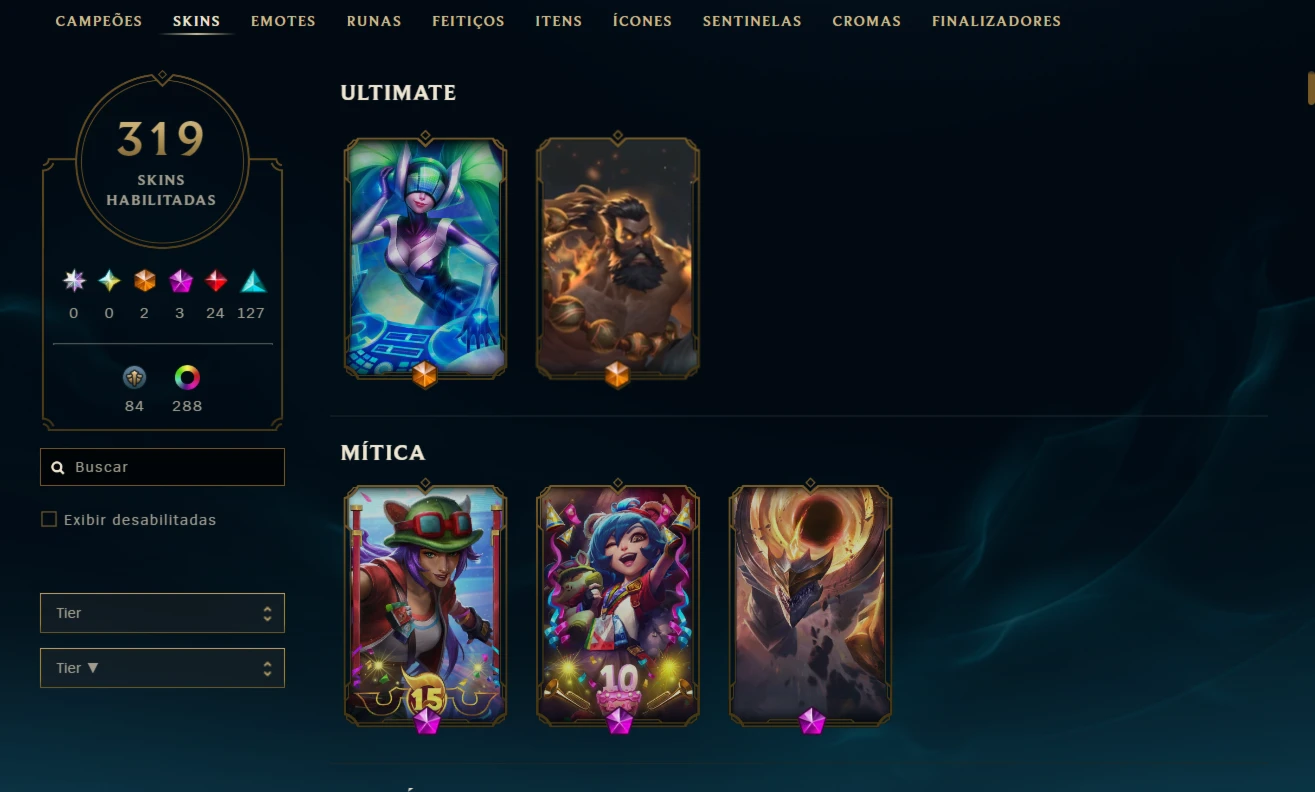Switch to the Campeões tab
The image size is (1315, 792).
click(x=99, y=21)
